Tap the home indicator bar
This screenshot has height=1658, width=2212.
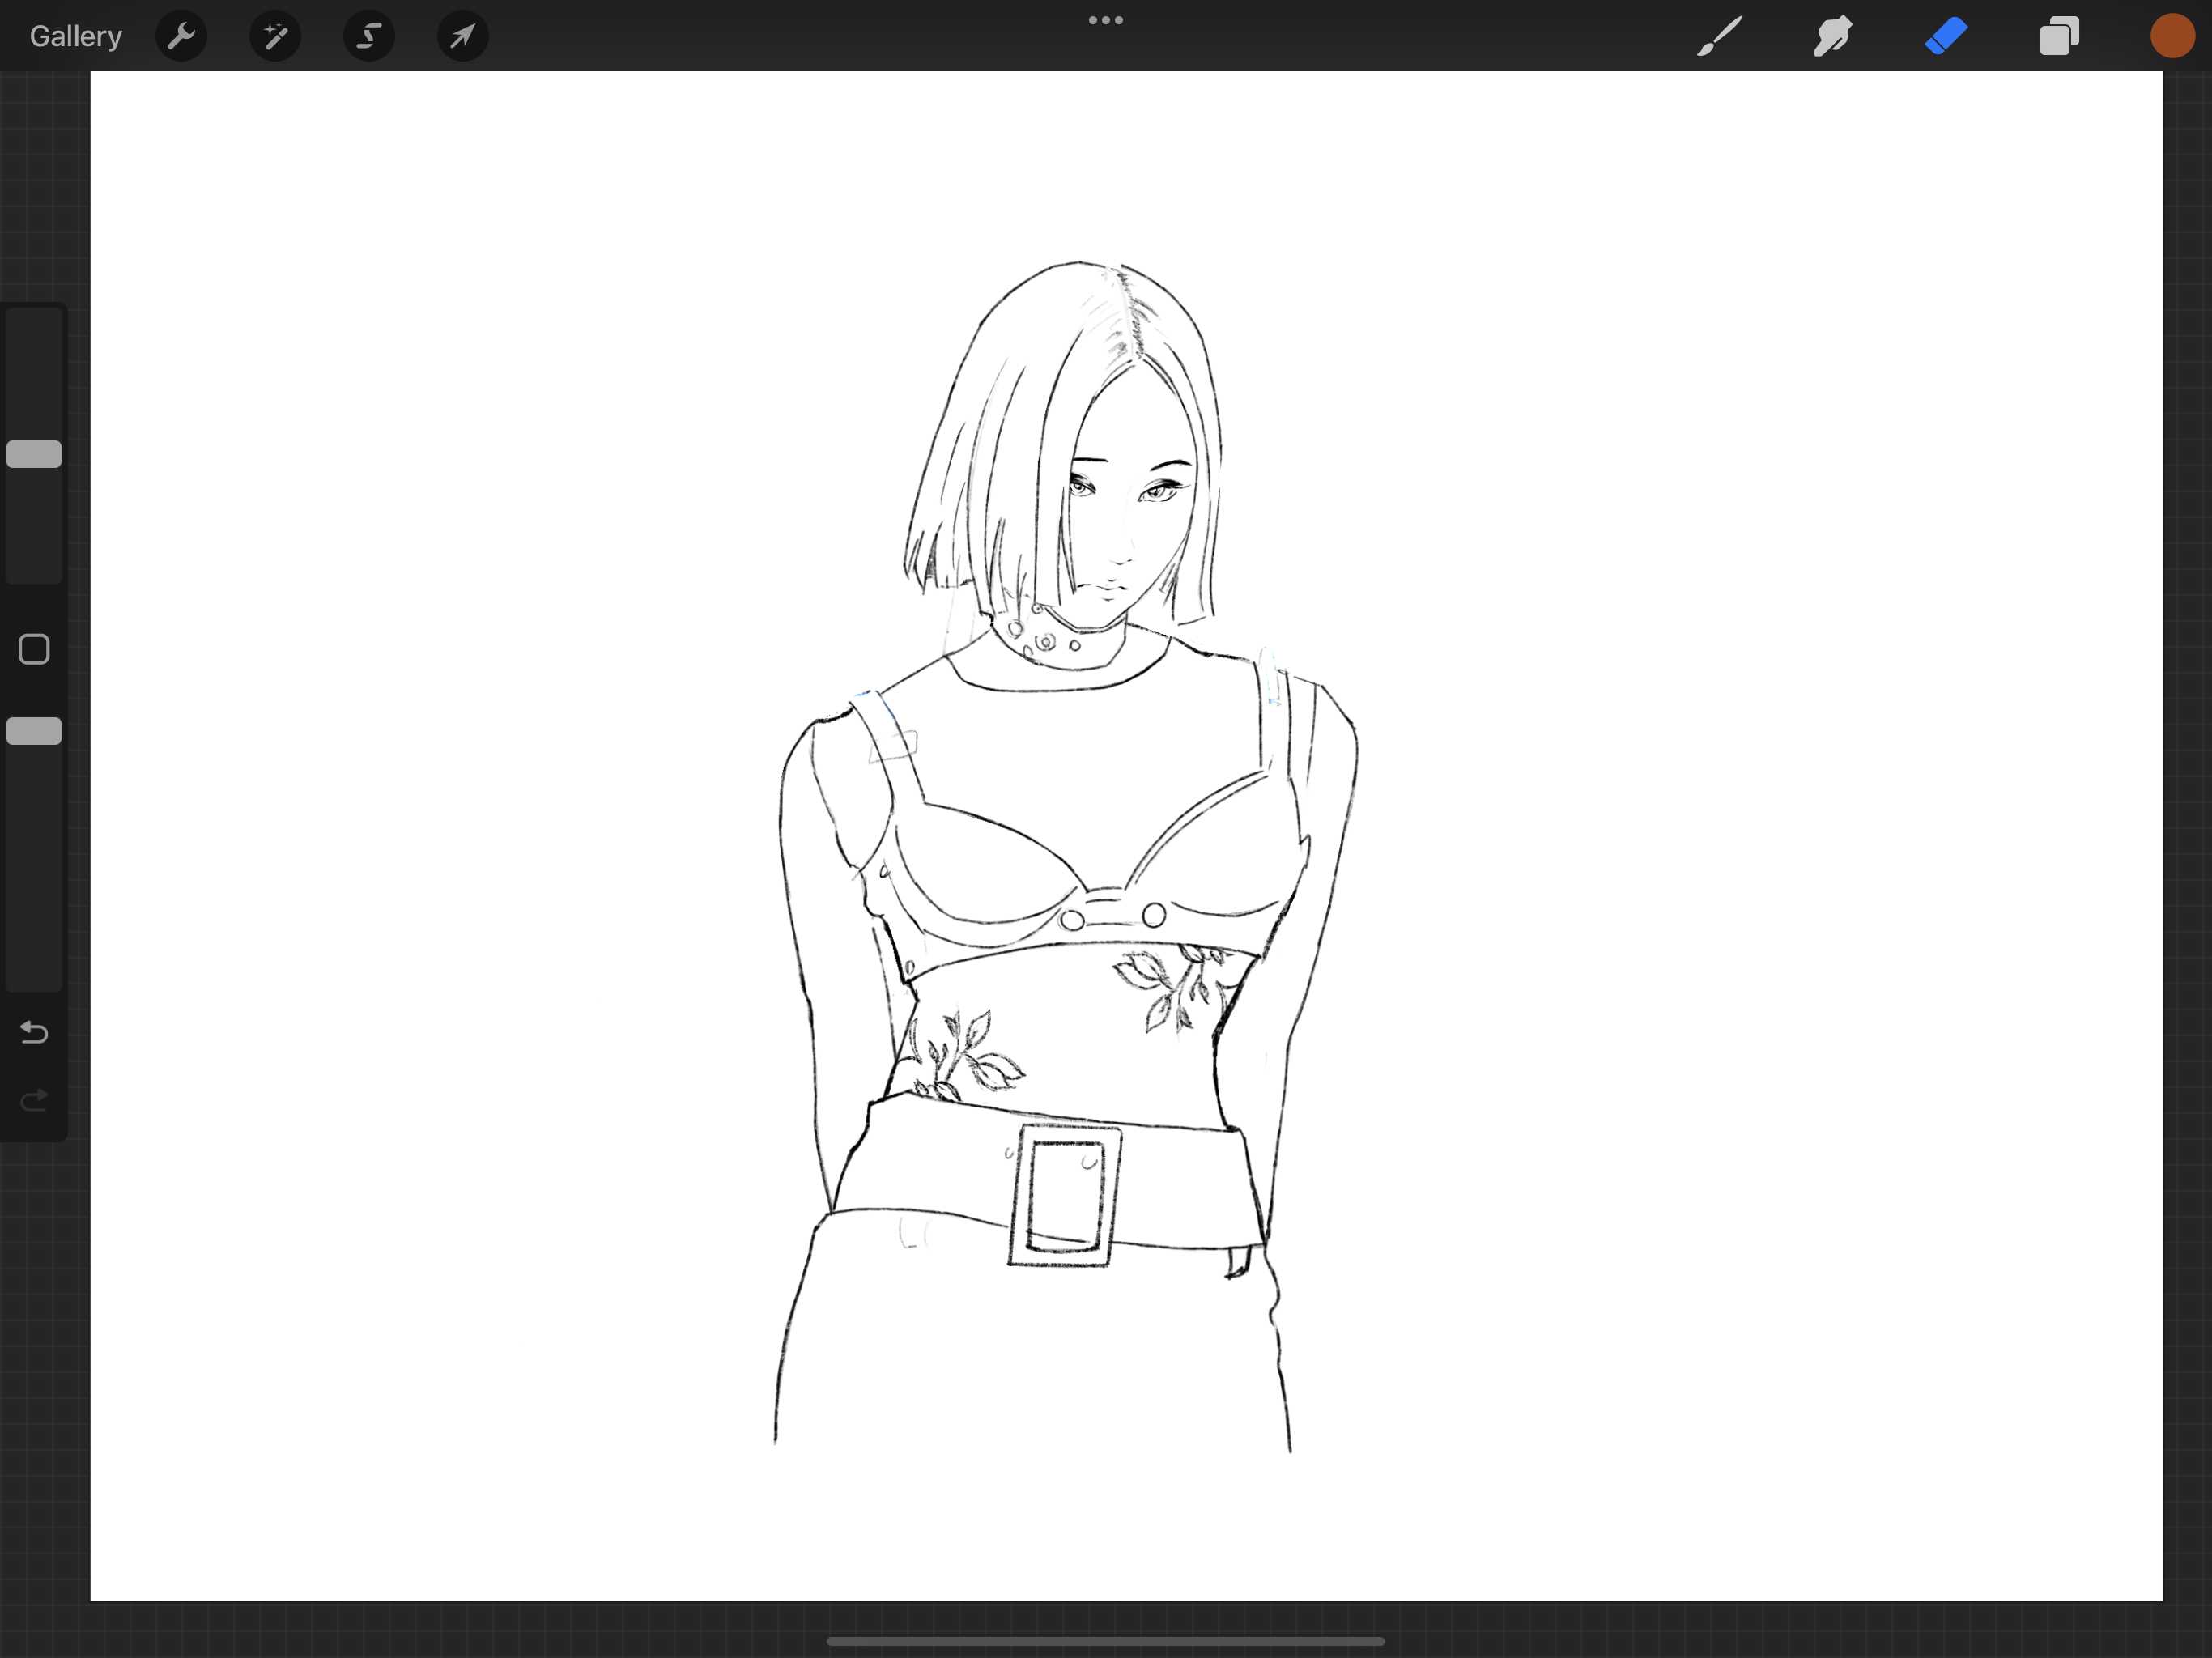pyautogui.click(x=1106, y=1641)
